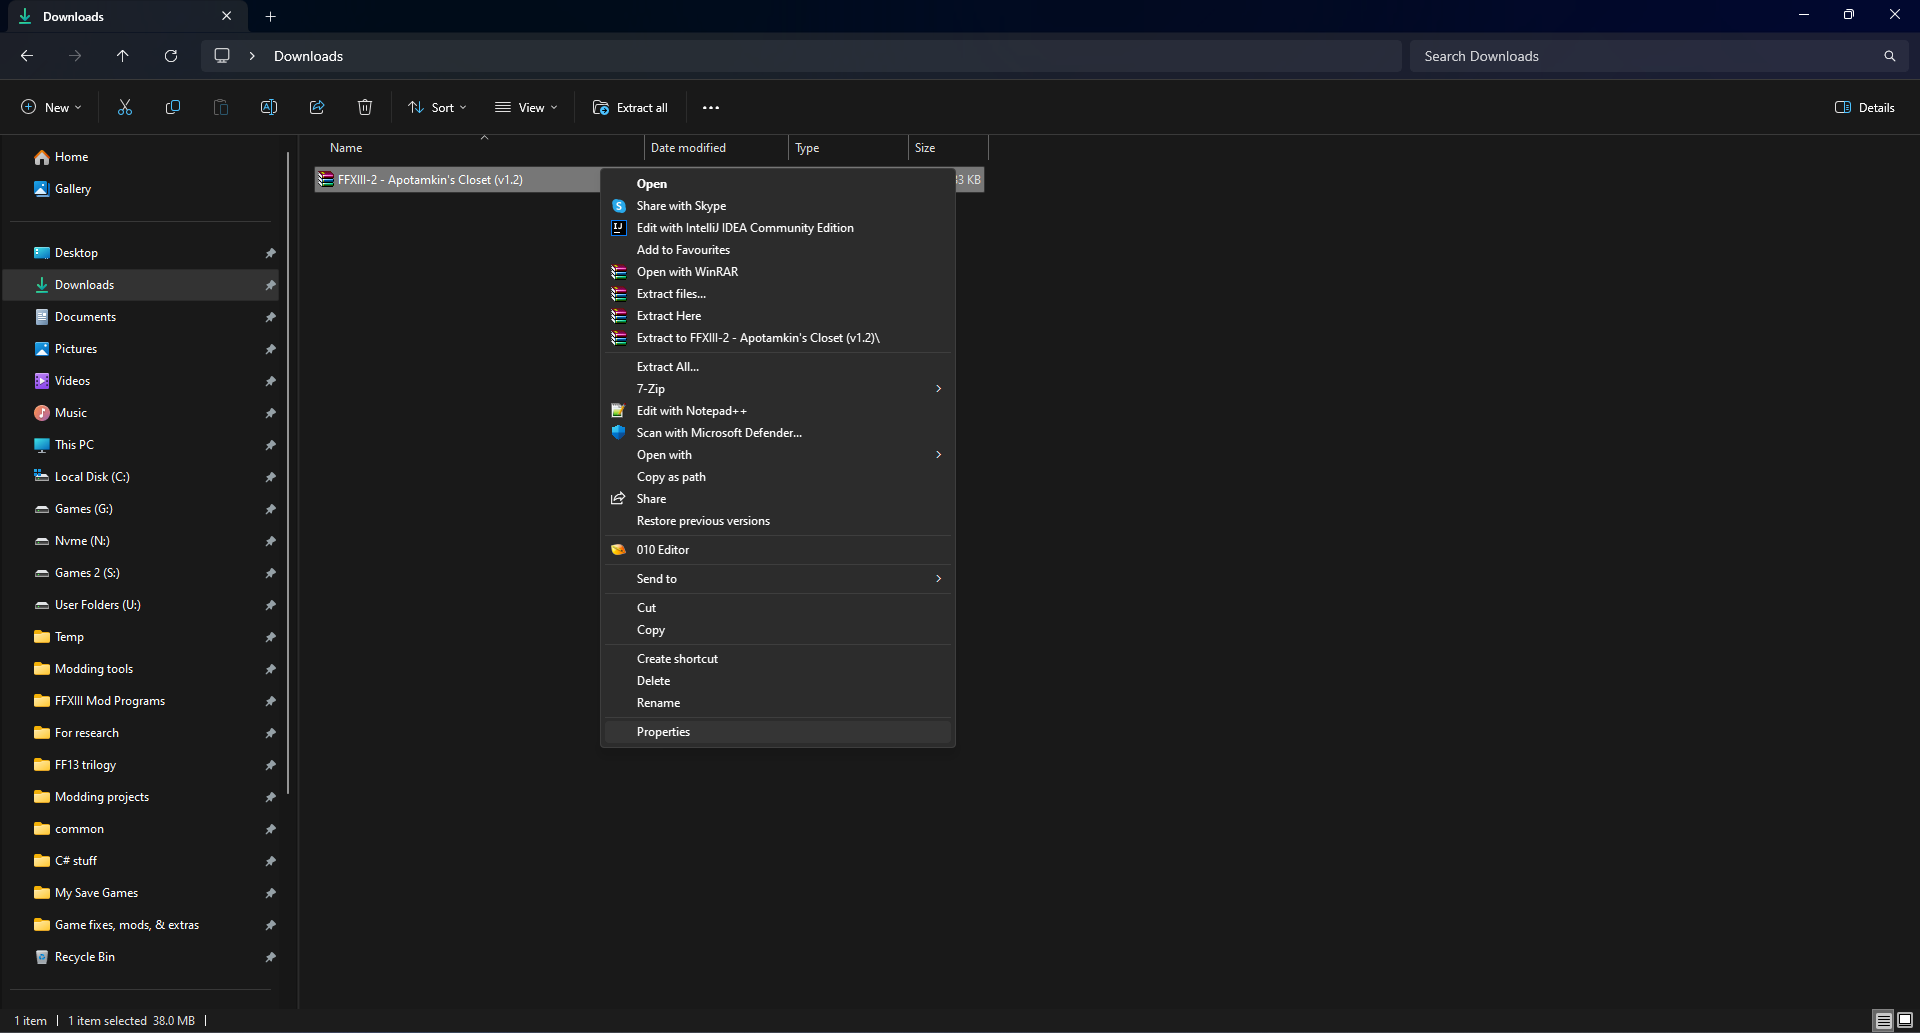The height and width of the screenshot is (1033, 1920).
Task: Click the WinRAR archive file icon
Action: coord(326,180)
